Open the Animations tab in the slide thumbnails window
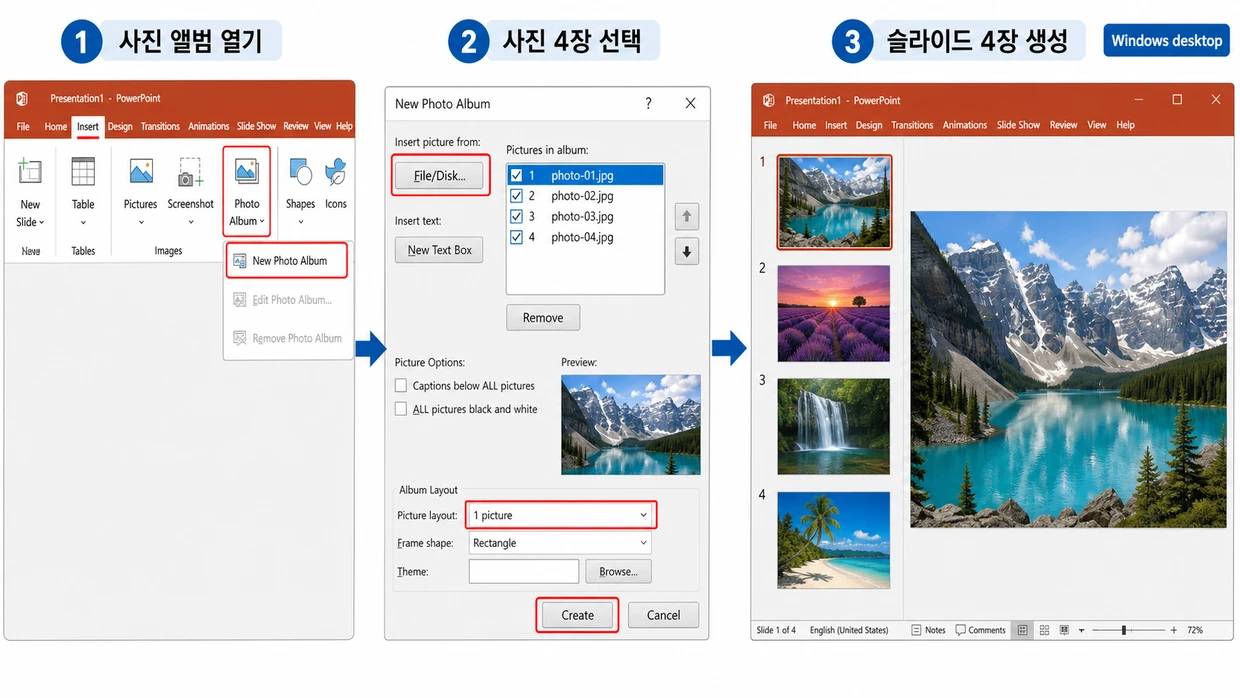 pos(965,125)
